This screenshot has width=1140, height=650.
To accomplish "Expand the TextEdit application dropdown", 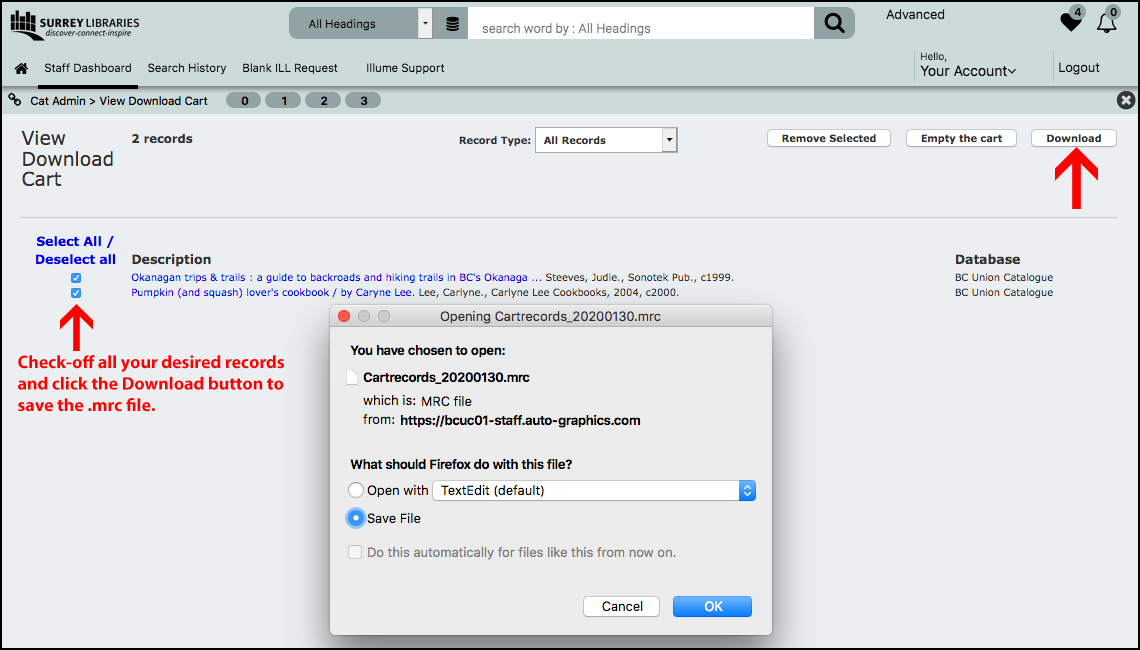I will coord(746,491).
